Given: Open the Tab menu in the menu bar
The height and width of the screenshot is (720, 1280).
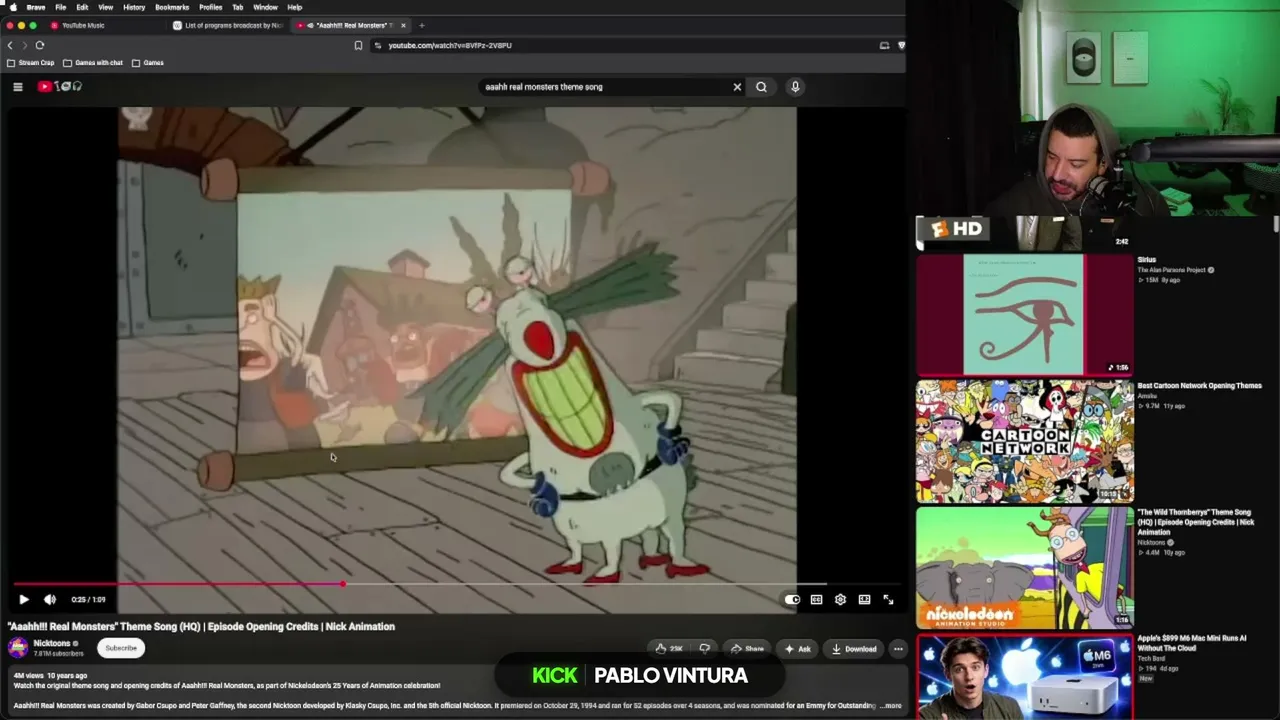Looking at the screenshot, I should click(238, 7).
